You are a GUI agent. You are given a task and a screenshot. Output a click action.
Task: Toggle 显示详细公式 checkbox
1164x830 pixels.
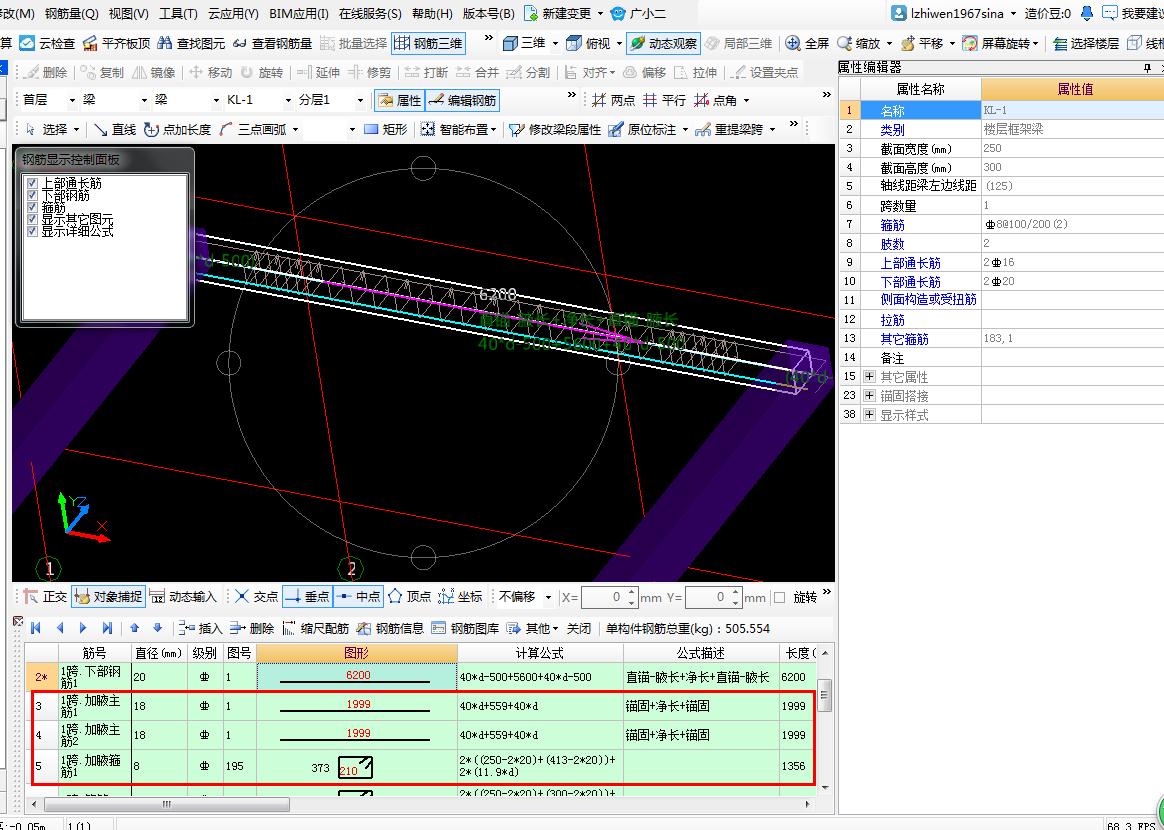pyautogui.click(x=32, y=231)
